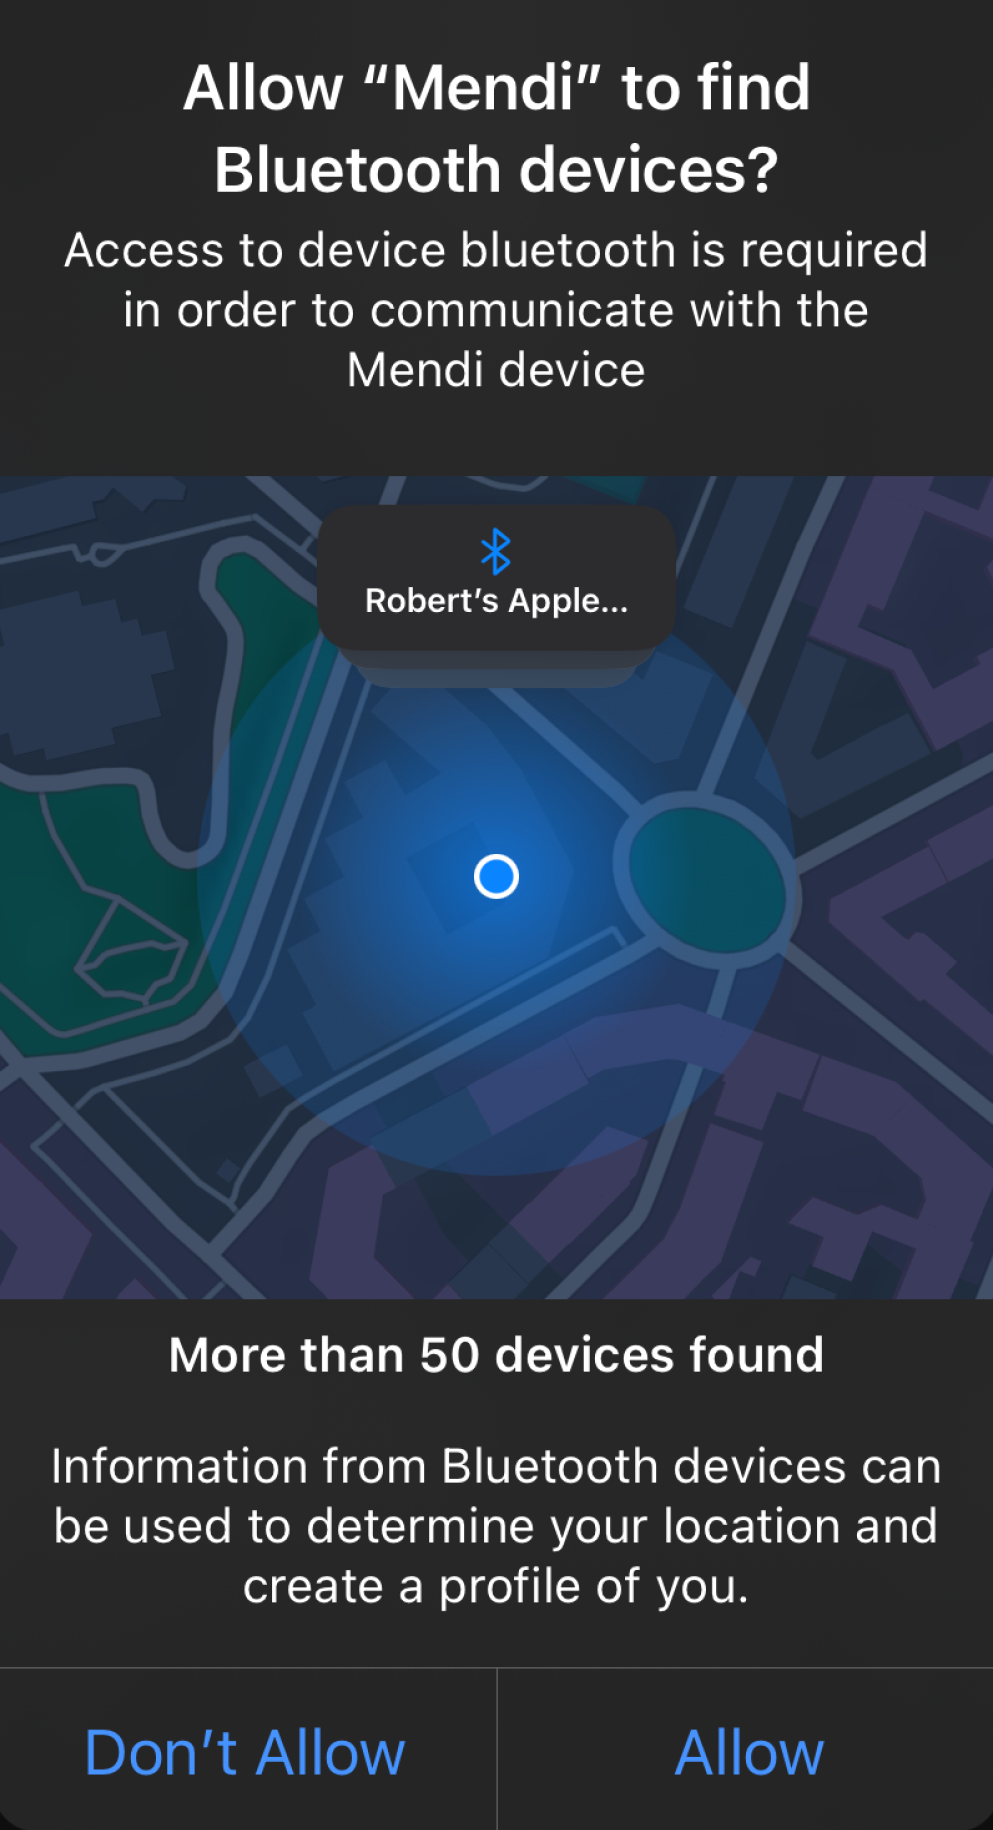This screenshot has height=1830, width=993.
Task: Select the Robert's Apple... device label
Action: [497, 601]
